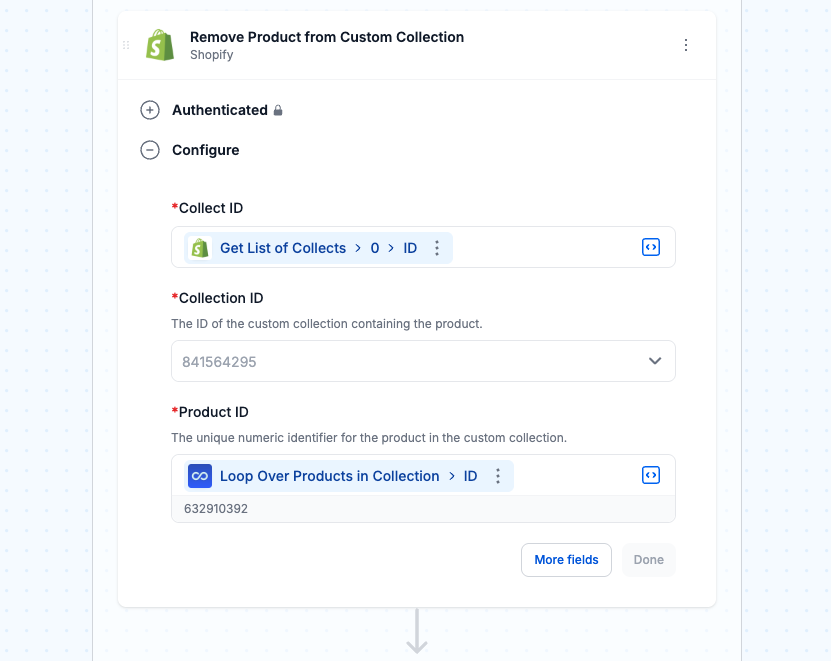
Task: Click the Shopify logo in the step header
Action: click(160, 45)
